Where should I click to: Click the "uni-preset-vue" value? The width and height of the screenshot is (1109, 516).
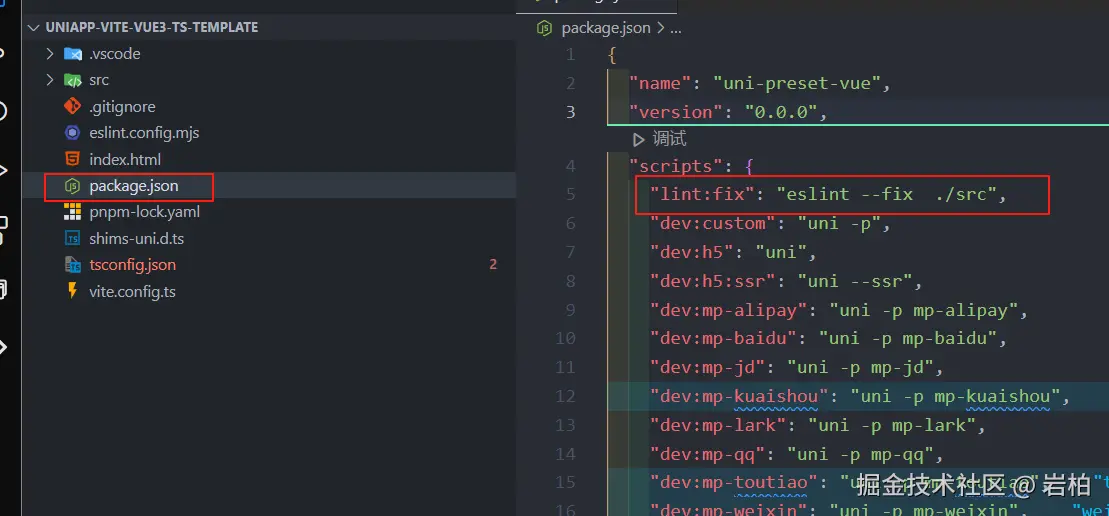[797, 84]
